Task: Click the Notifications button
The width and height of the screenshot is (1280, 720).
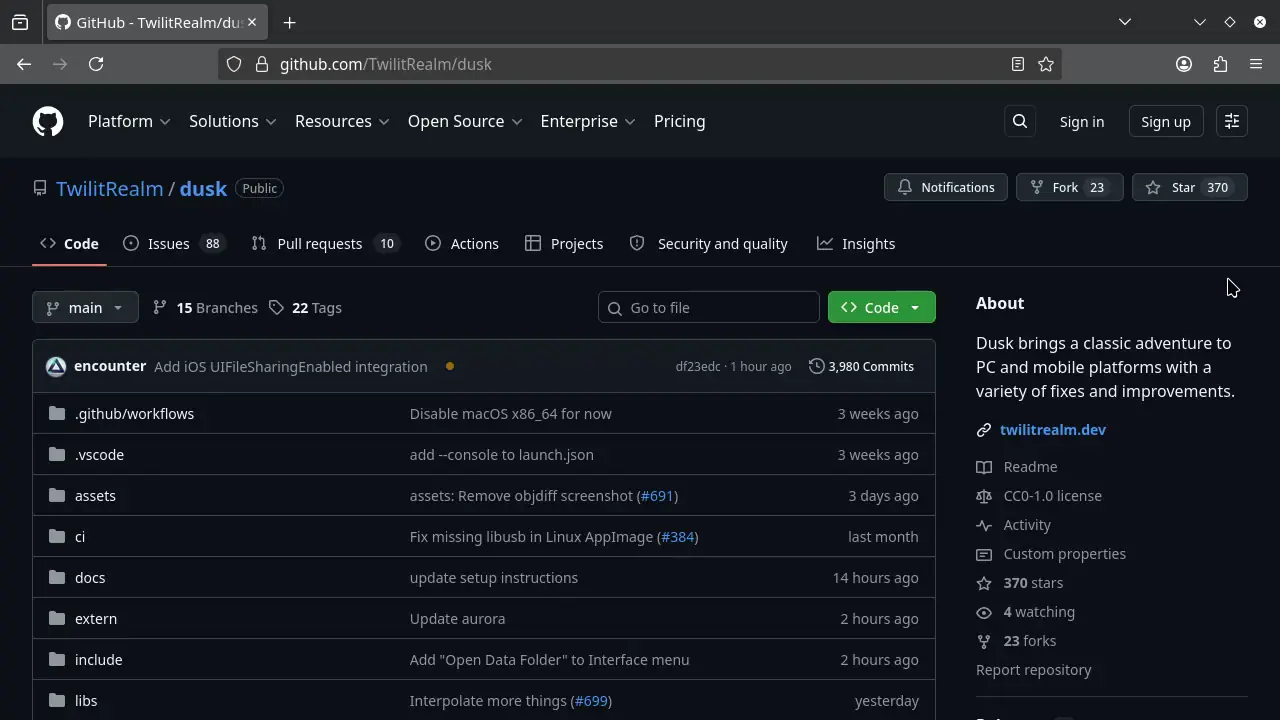Action: click(x=946, y=188)
